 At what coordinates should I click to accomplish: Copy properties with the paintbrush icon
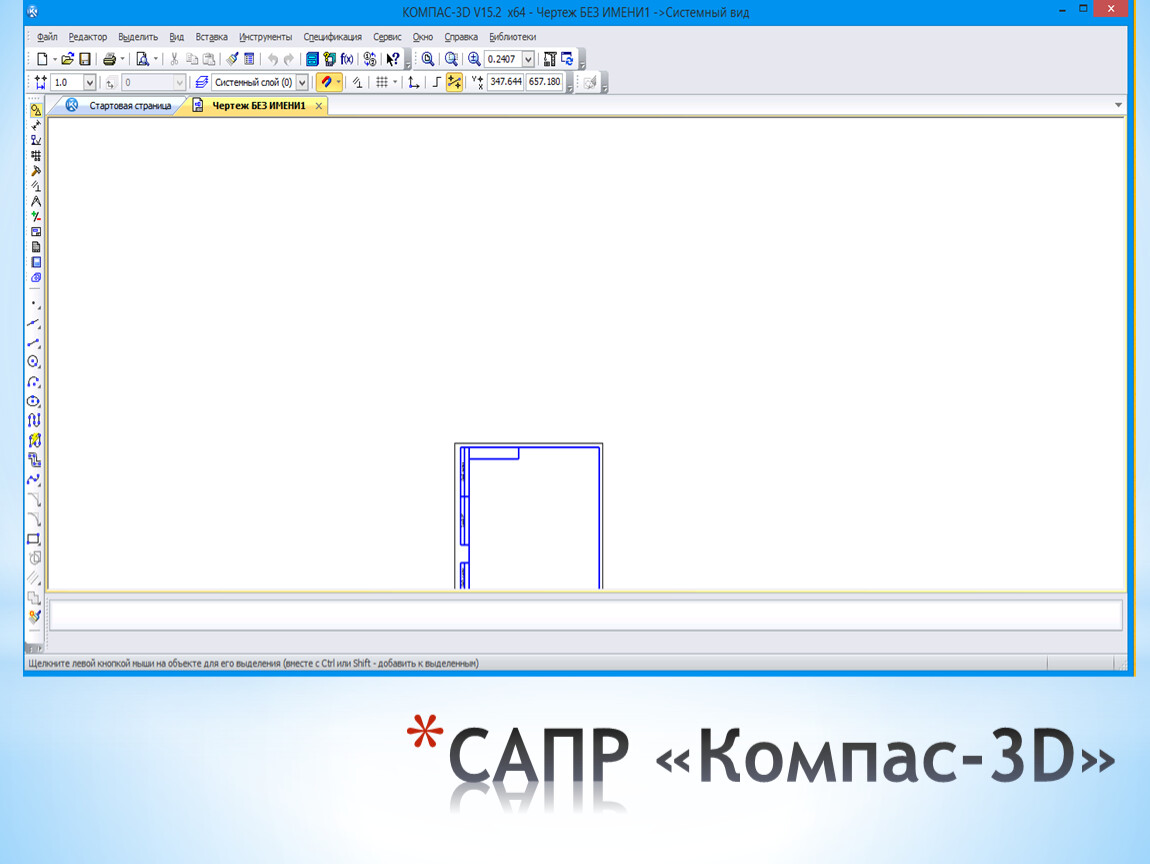pos(232,59)
